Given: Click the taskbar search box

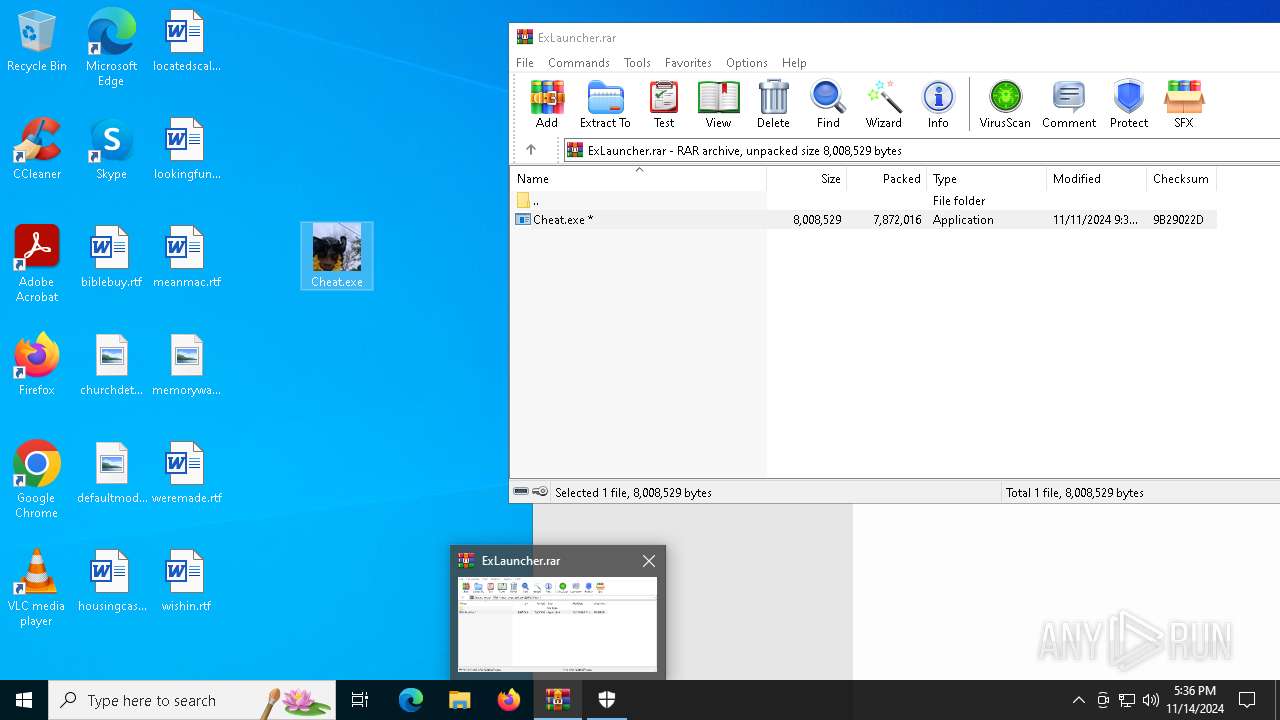Looking at the screenshot, I should [192, 700].
